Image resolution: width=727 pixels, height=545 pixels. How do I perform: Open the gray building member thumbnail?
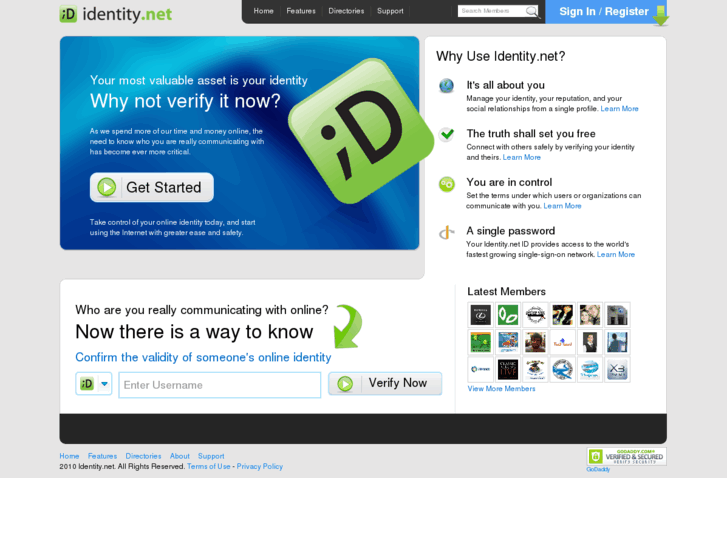(617, 315)
